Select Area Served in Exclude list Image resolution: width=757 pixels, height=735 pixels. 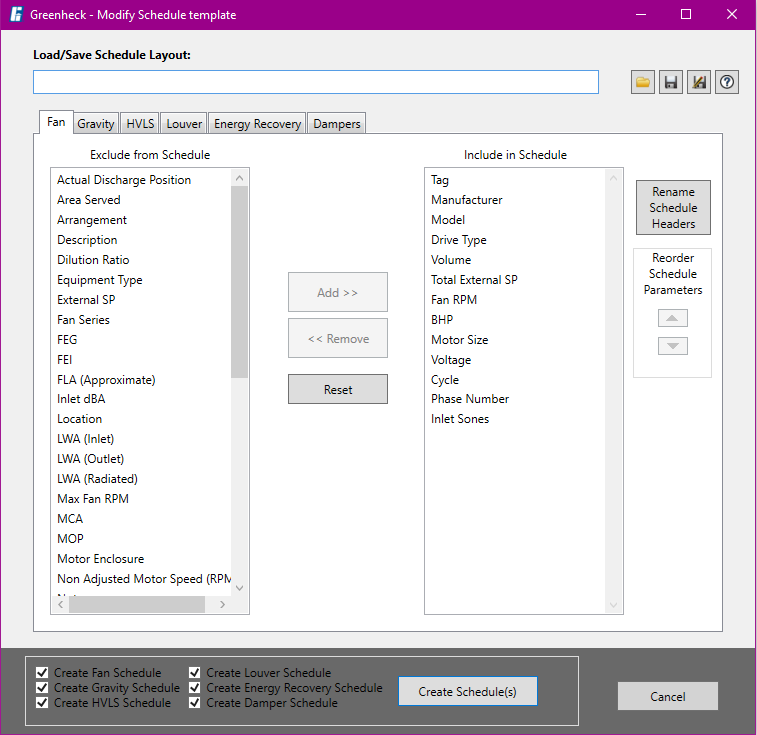pos(89,200)
